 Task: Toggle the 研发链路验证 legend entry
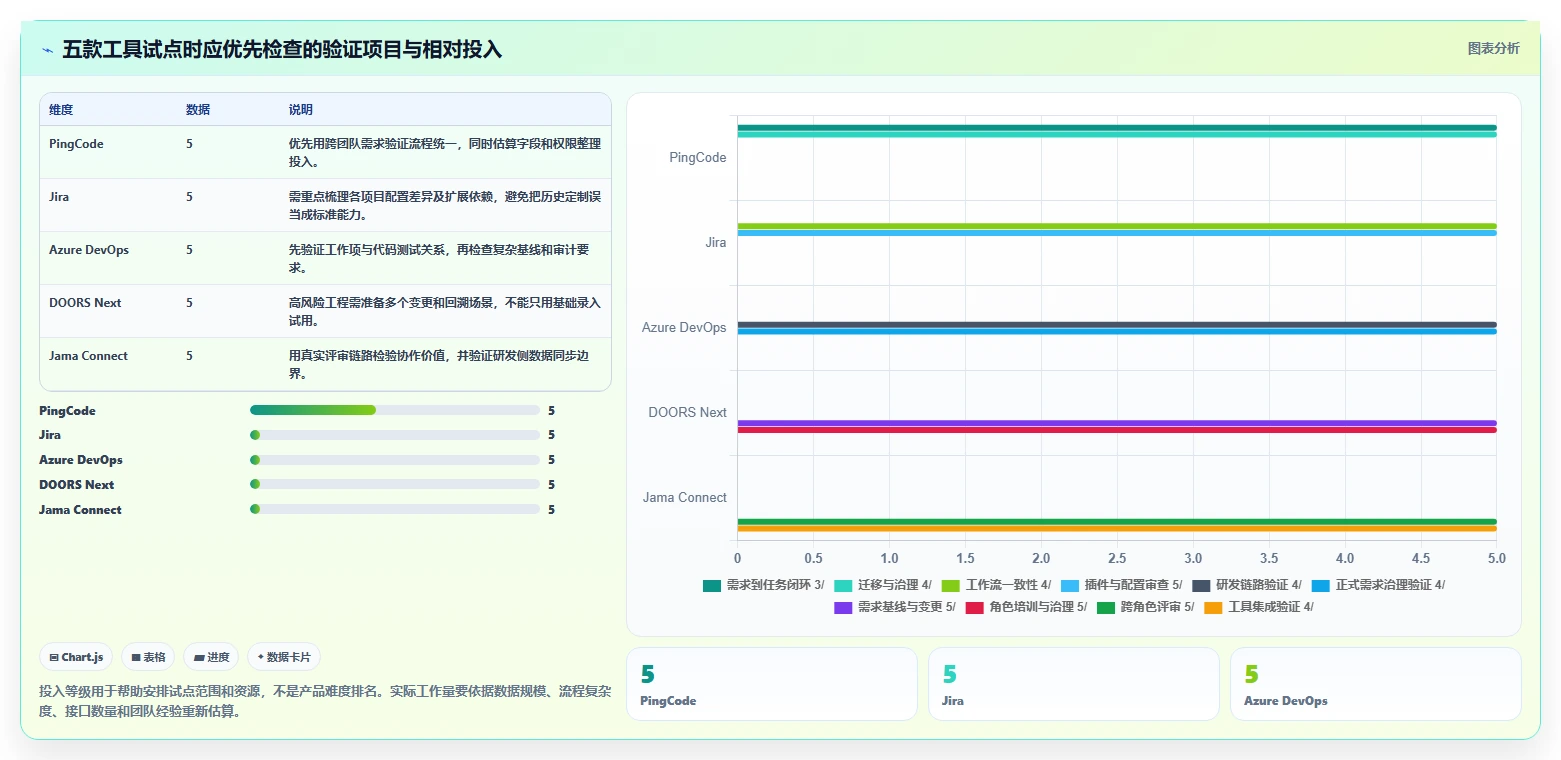1247,585
